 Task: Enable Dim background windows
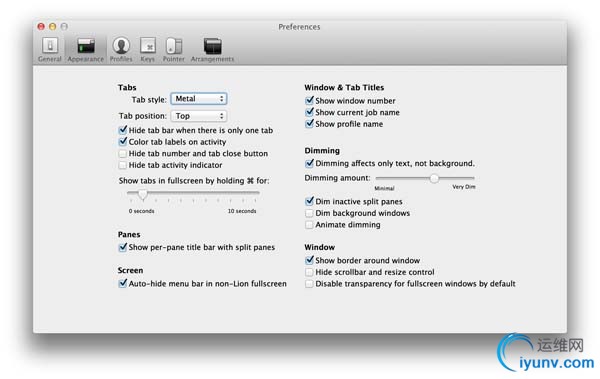point(309,213)
